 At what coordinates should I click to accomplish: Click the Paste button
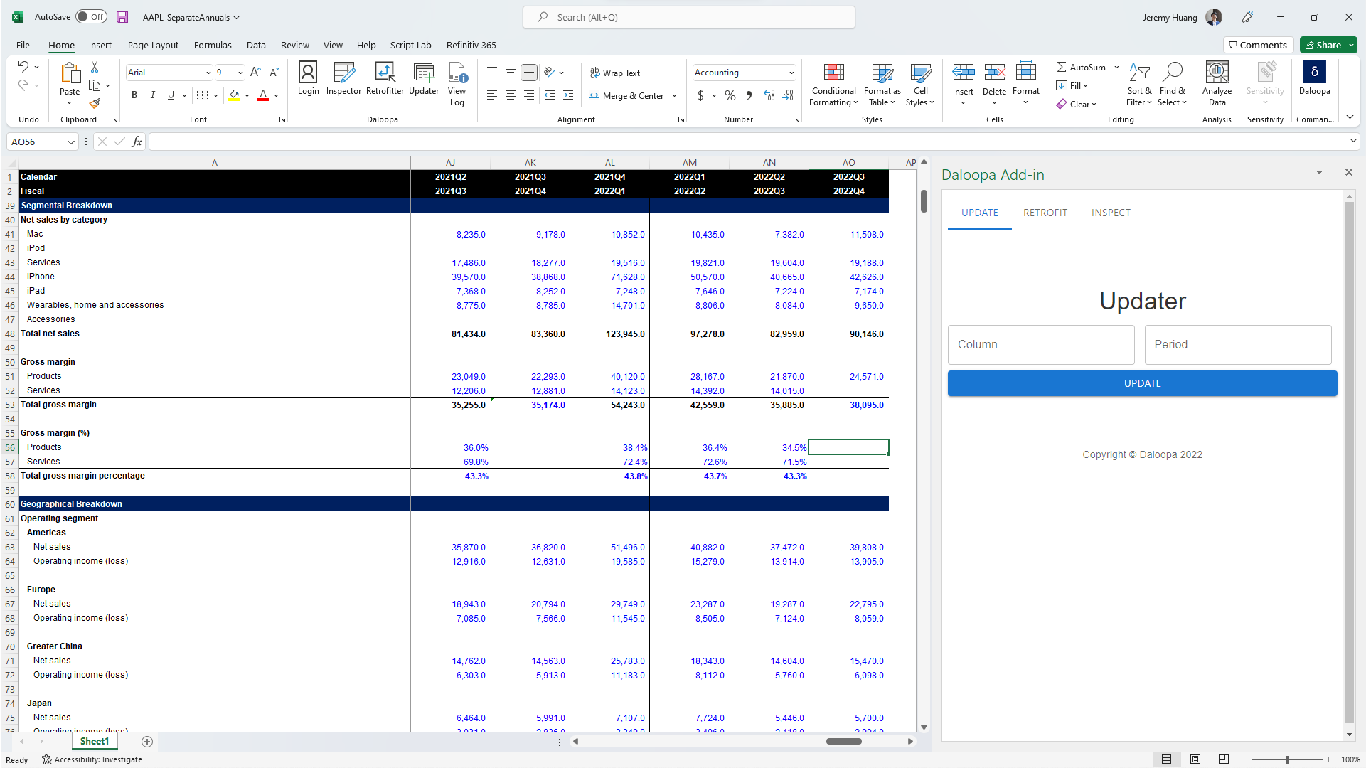[x=69, y=79]
